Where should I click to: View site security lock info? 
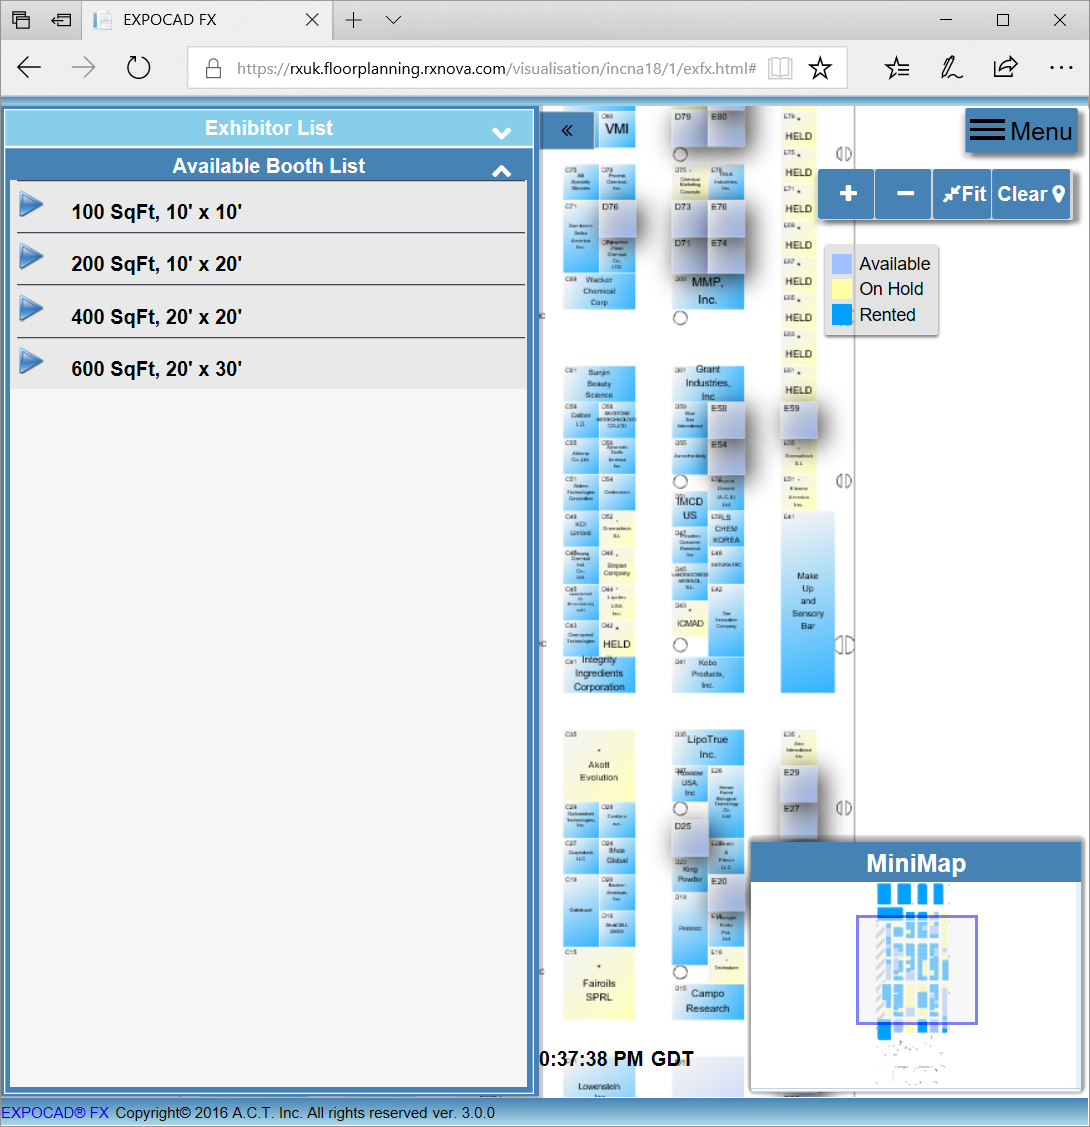tap(213, 68)
